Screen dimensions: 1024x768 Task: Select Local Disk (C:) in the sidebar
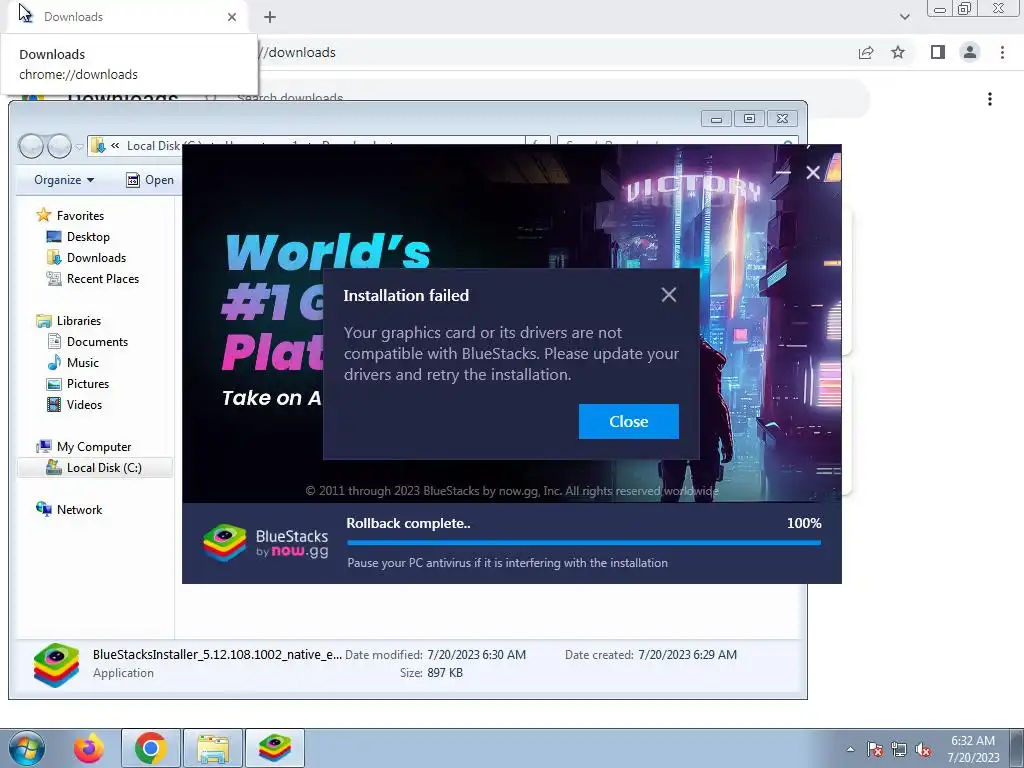click(104, 468)
